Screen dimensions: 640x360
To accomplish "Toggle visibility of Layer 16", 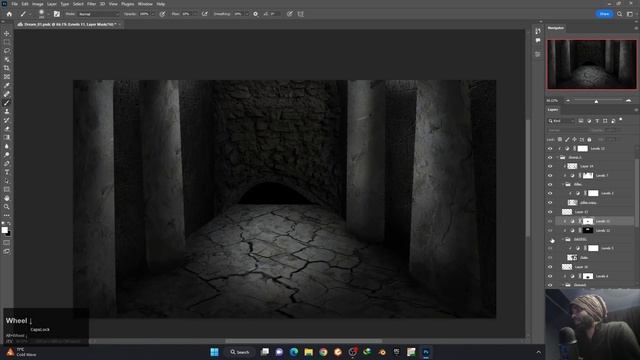I will tap(550, 267).
